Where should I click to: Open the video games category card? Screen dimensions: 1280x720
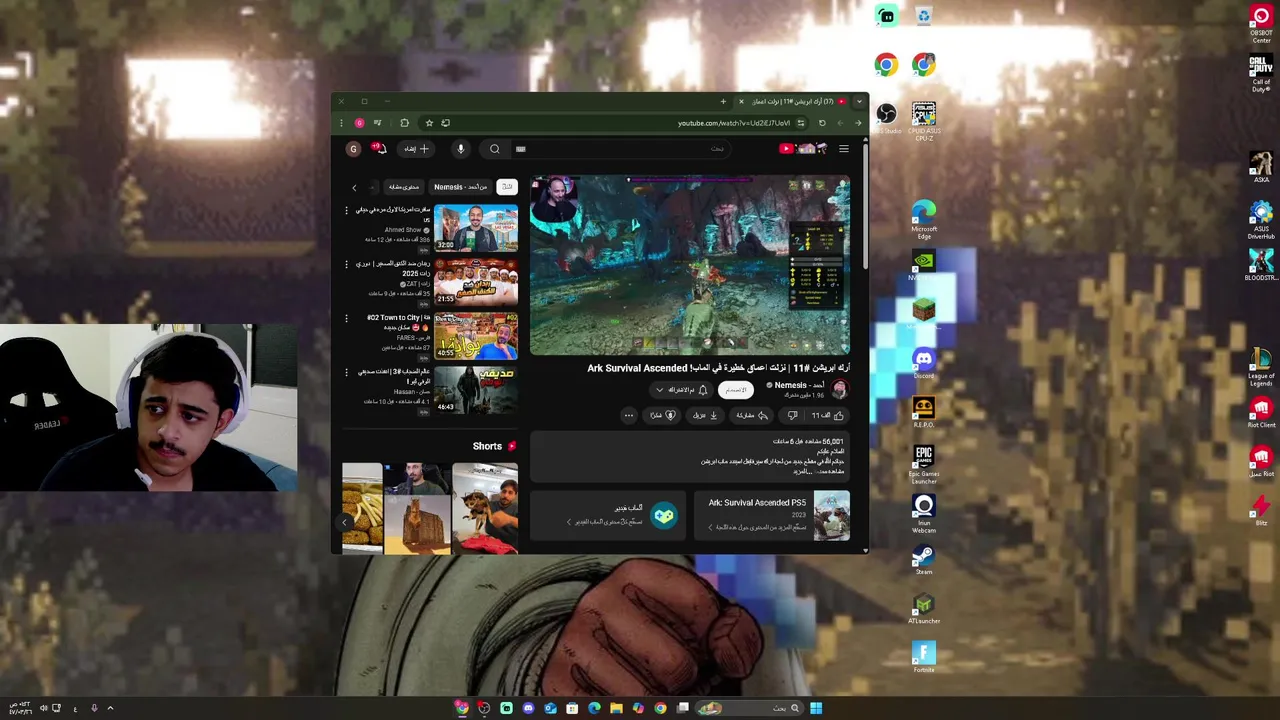[x=608, y=515]
